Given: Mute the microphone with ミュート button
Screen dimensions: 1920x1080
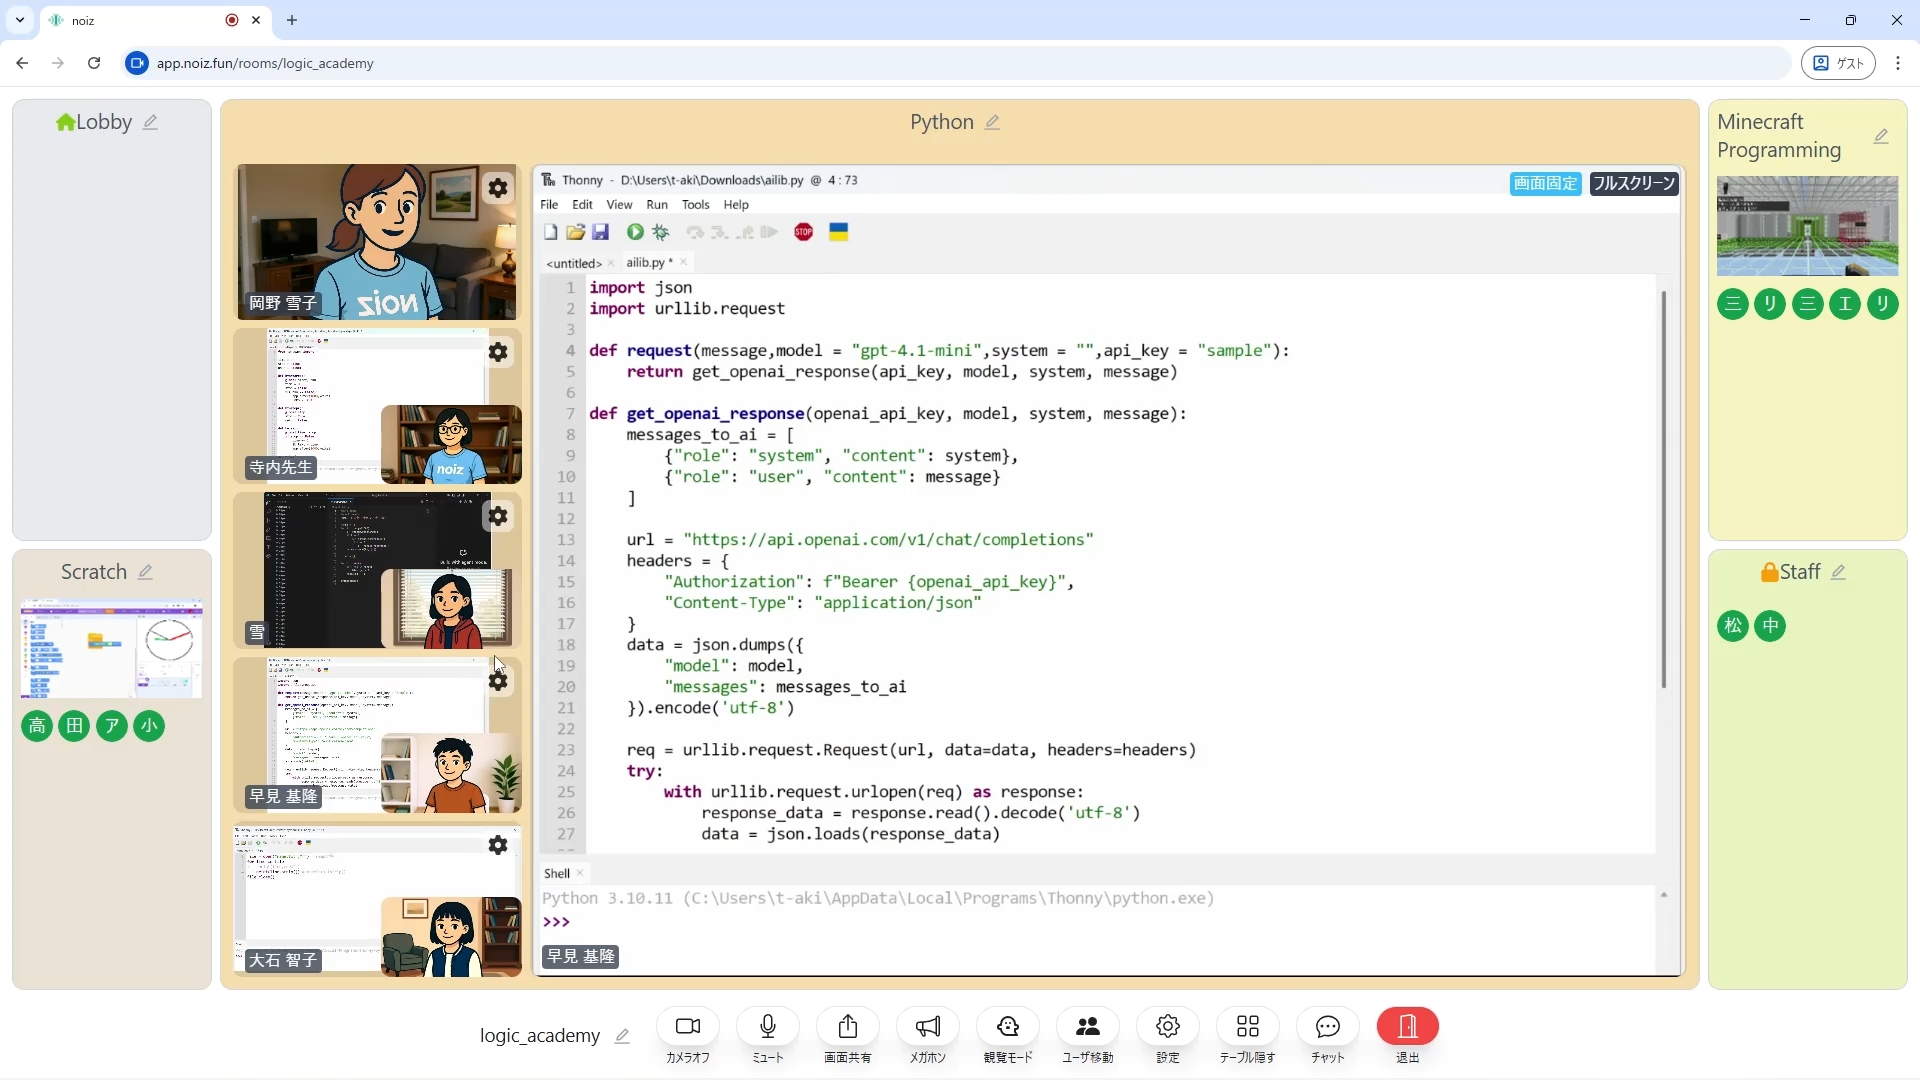Looking at the screenshot, I should (x=767, y=1027).
